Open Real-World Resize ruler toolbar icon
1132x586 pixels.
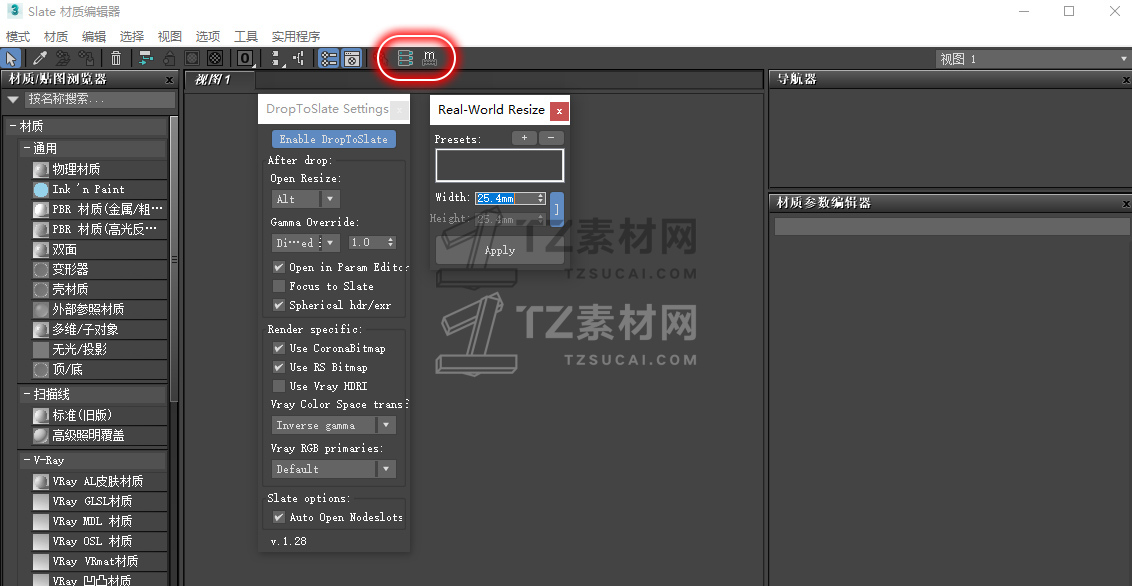tap(430, 58)
